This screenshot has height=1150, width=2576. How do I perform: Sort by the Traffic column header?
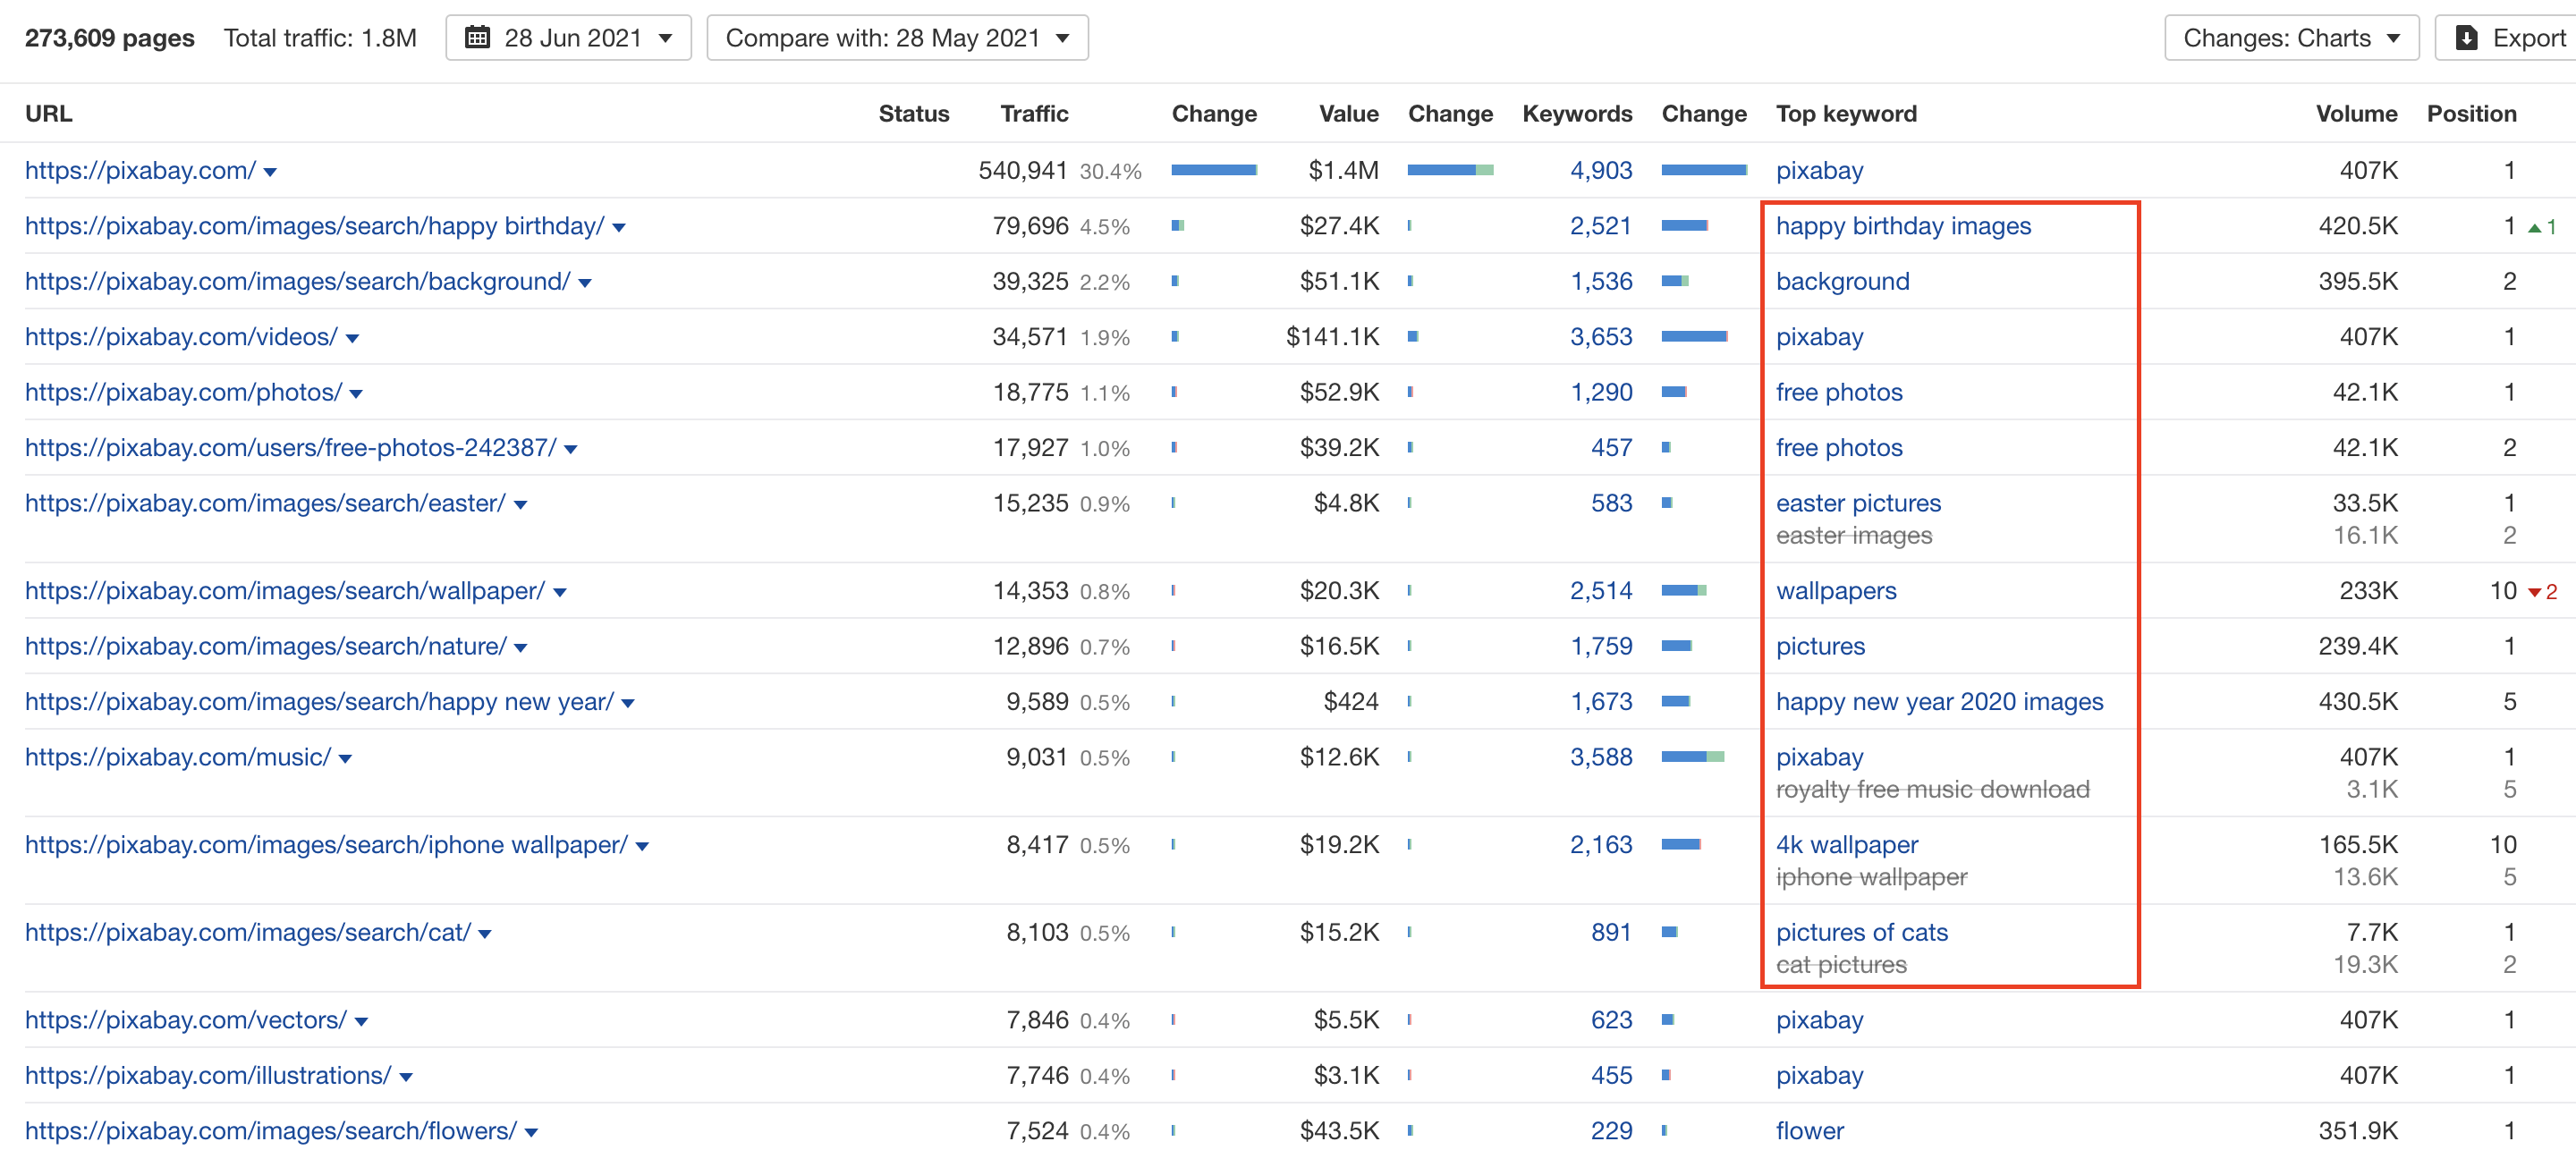1034,113
